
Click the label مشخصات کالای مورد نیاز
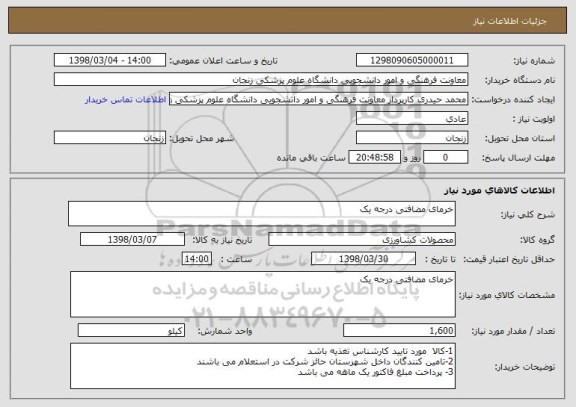507,295
